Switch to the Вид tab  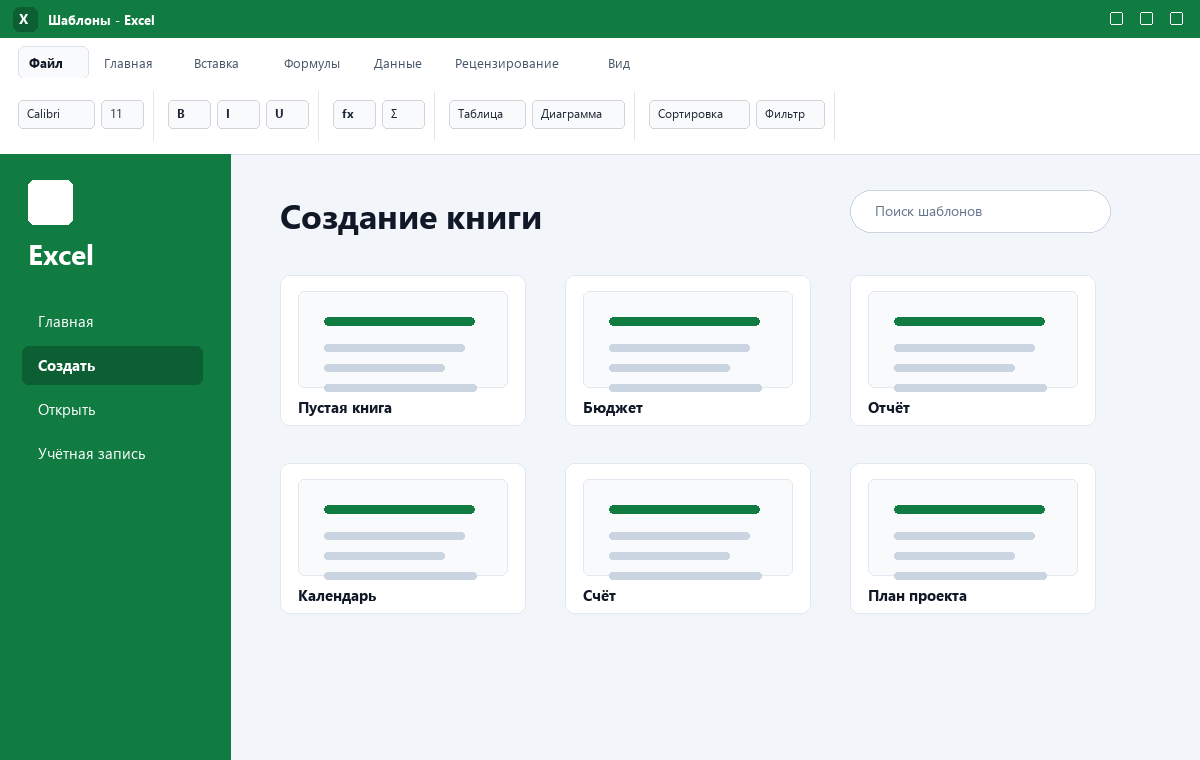619,63
